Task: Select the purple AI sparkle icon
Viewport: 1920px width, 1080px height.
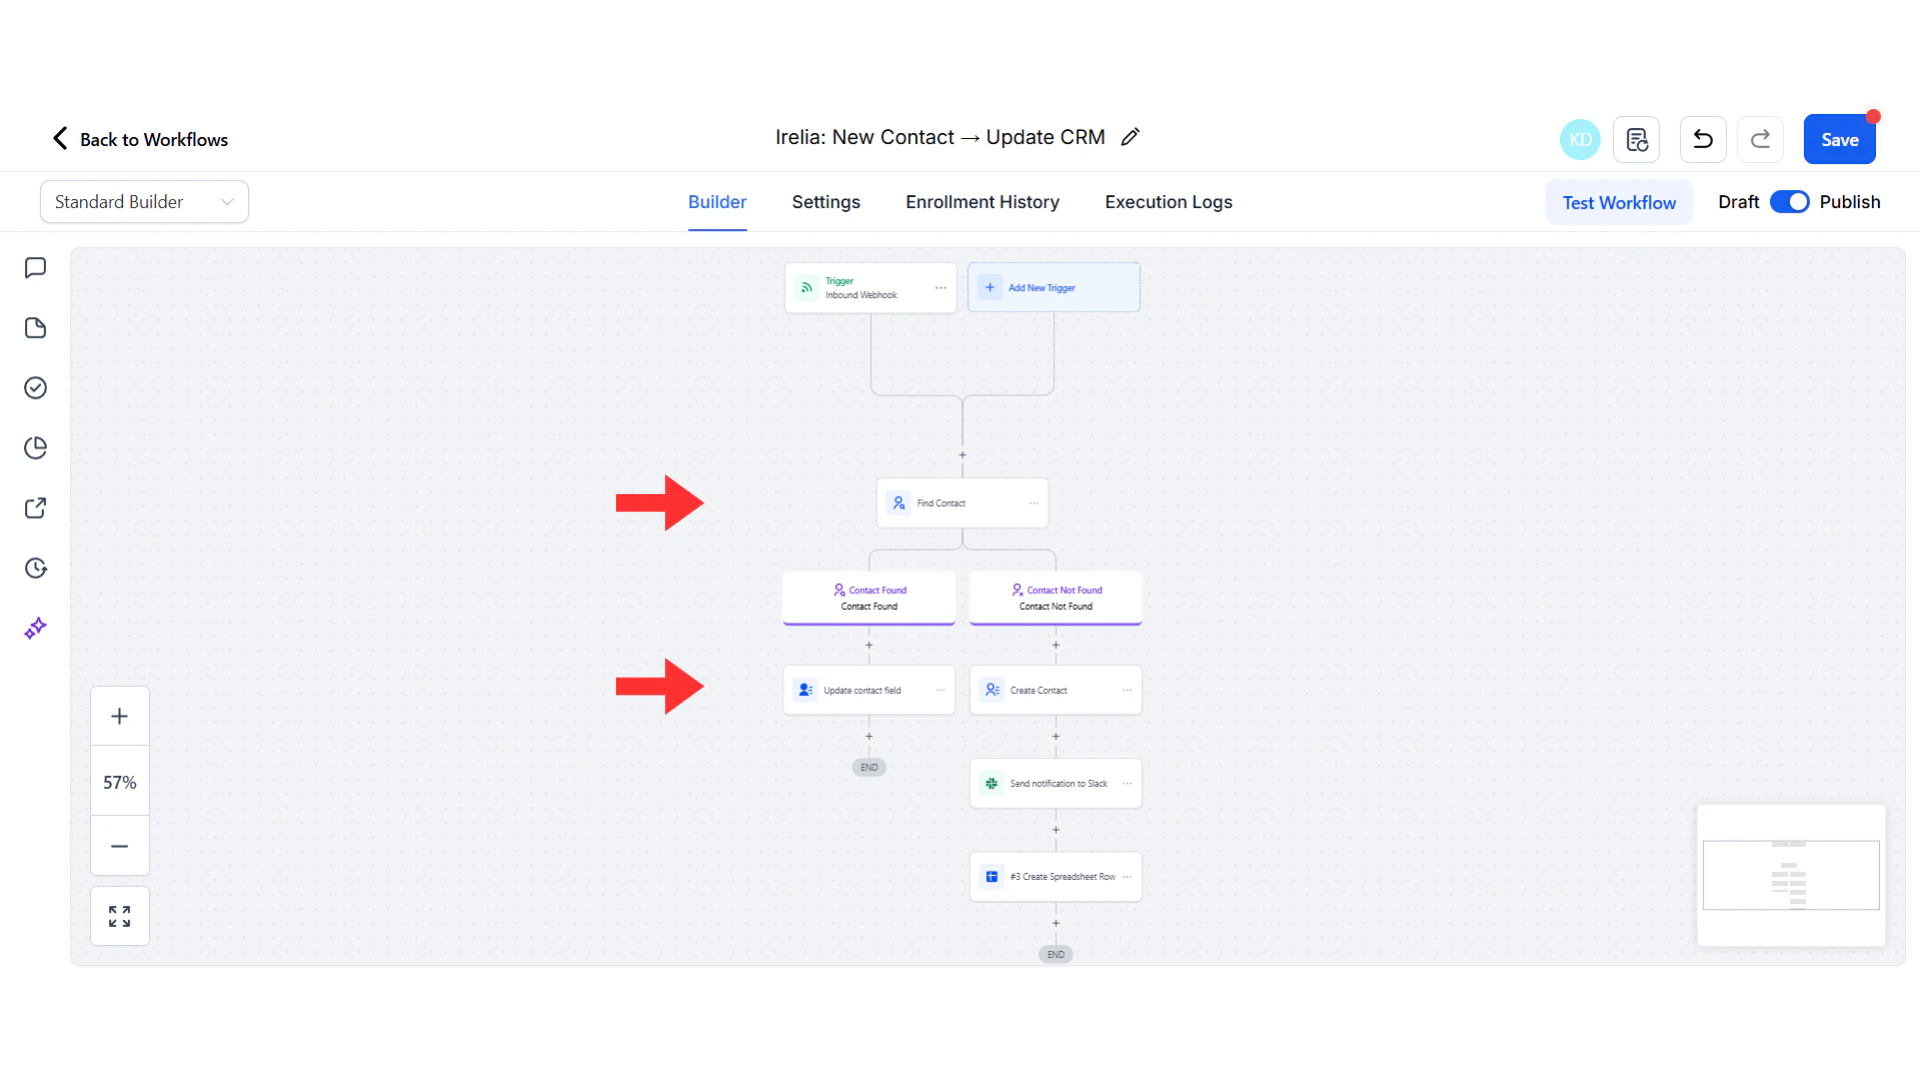Action: pos(35,627)
